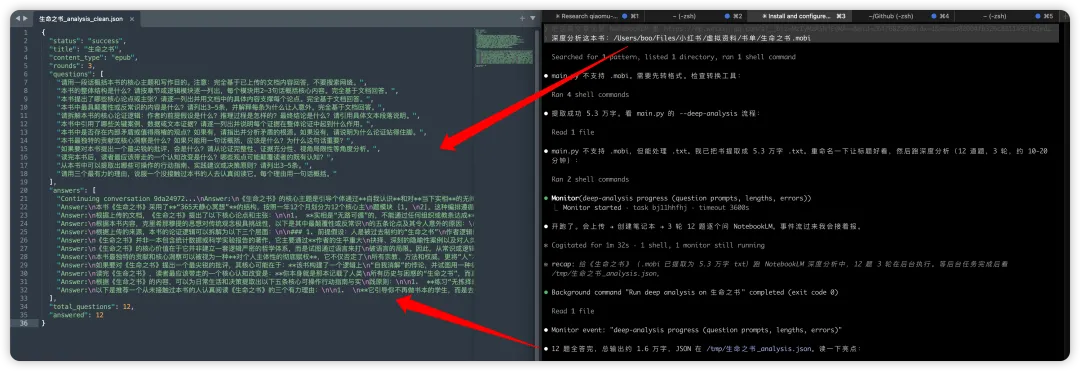The image size is (1080, 371).
Task: Click the forward navigation arrow in the editor tab bar
Action: click(26, 19)
